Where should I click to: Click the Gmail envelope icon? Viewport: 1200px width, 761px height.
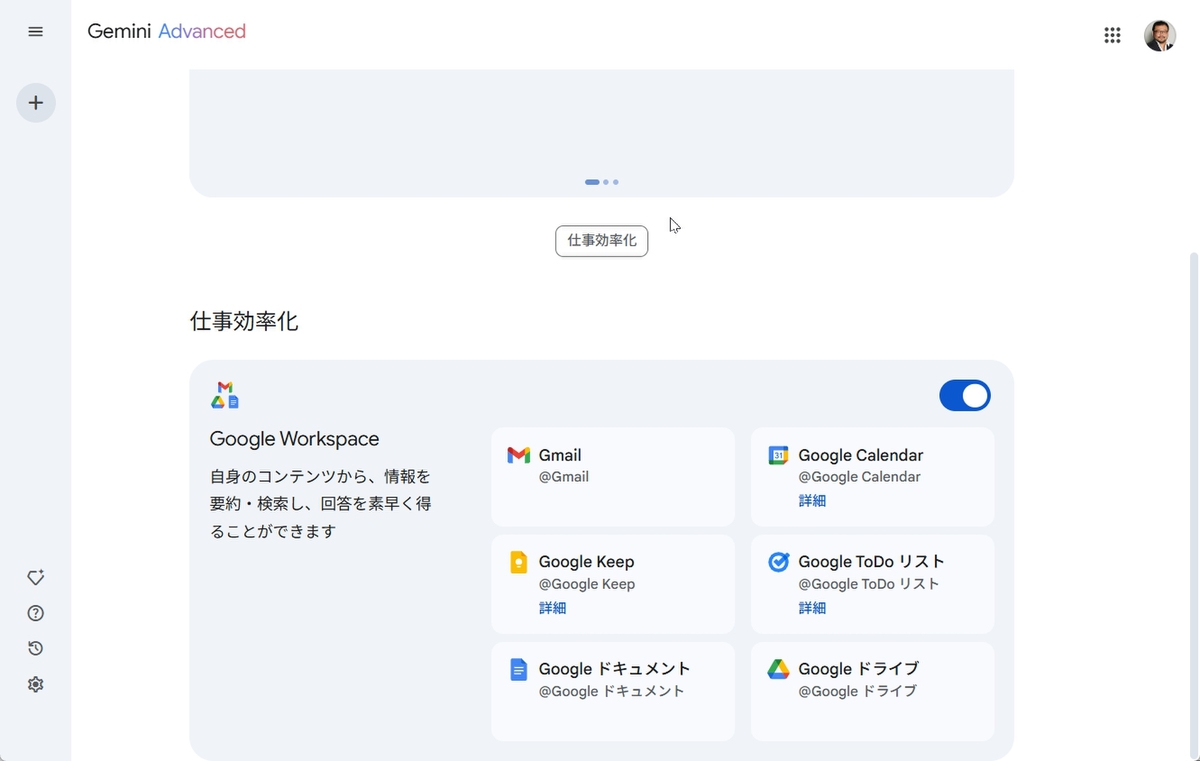tap(518, 456)
